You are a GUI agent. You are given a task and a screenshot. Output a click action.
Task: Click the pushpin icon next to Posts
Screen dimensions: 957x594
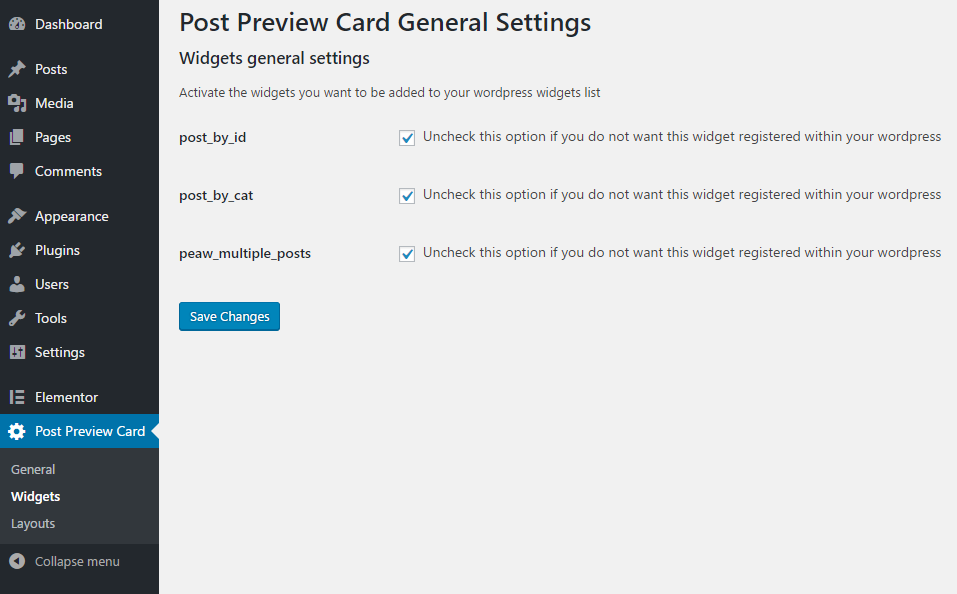click(17, 69)
